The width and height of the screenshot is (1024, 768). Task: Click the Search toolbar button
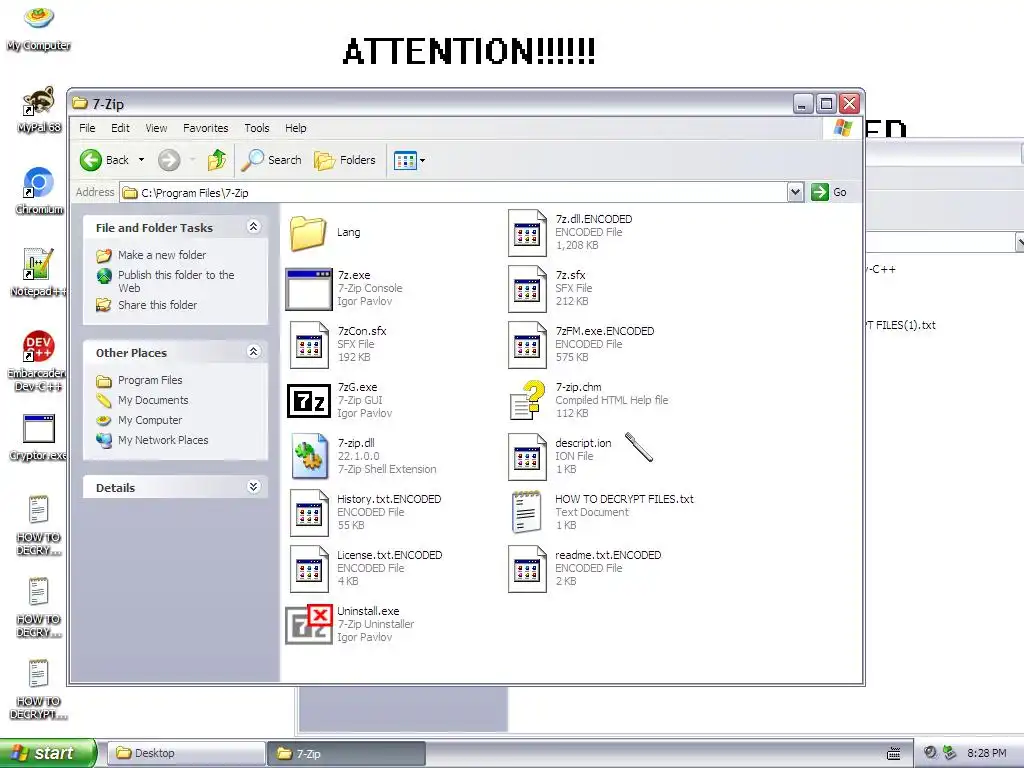click(271, 160)
